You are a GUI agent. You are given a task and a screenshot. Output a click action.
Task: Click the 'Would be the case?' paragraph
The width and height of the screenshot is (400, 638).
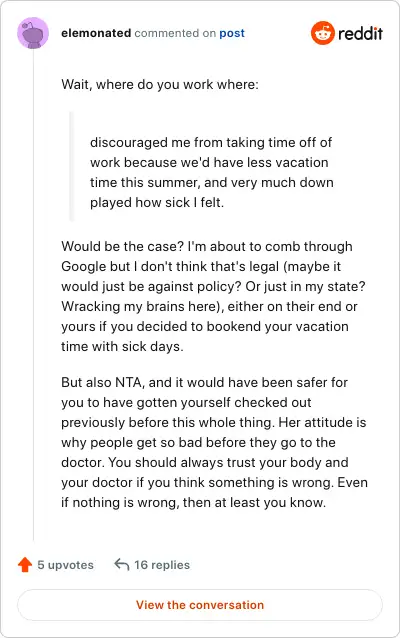tap(214, 296)
